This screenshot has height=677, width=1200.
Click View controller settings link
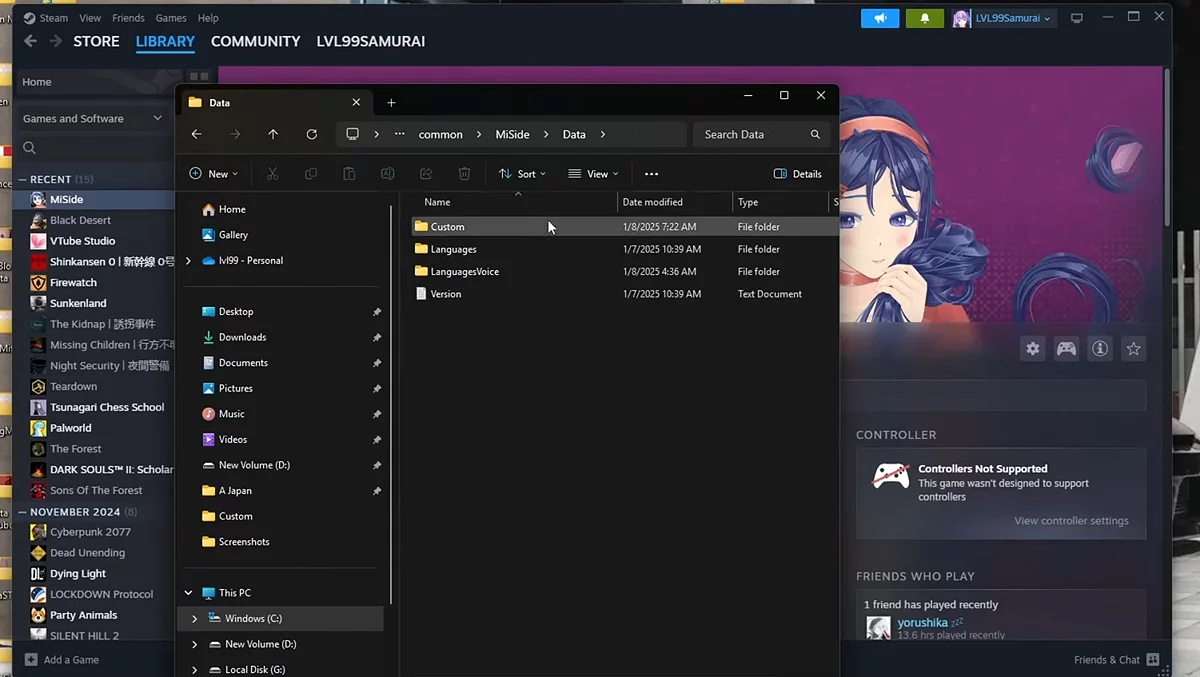1071,521
